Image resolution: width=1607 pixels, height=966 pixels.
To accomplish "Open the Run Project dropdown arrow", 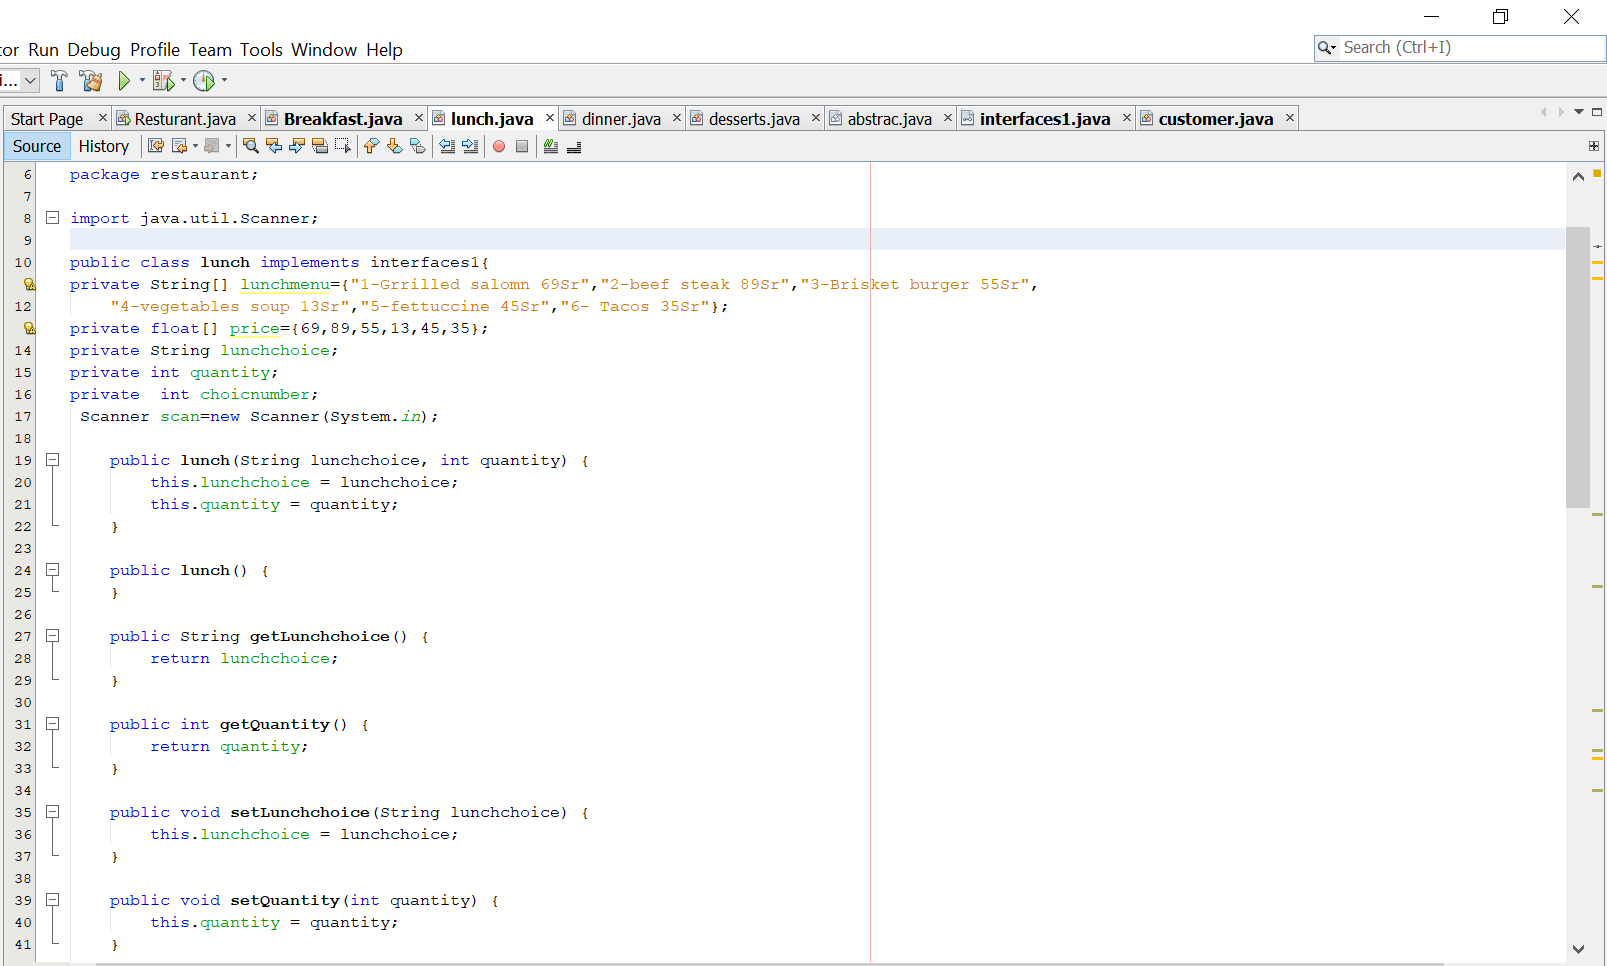I will pos(142,80).
